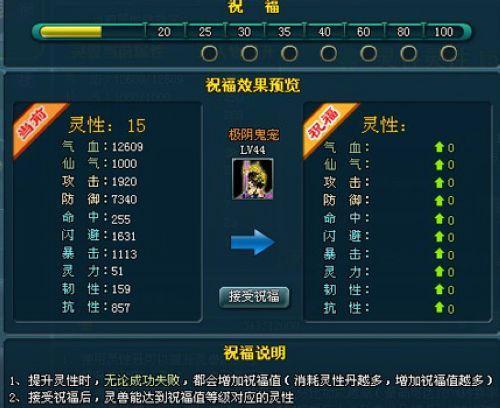Select the 极阴鬼宠 pet portrait
The image size is (500, 408).
pos(253,179)
